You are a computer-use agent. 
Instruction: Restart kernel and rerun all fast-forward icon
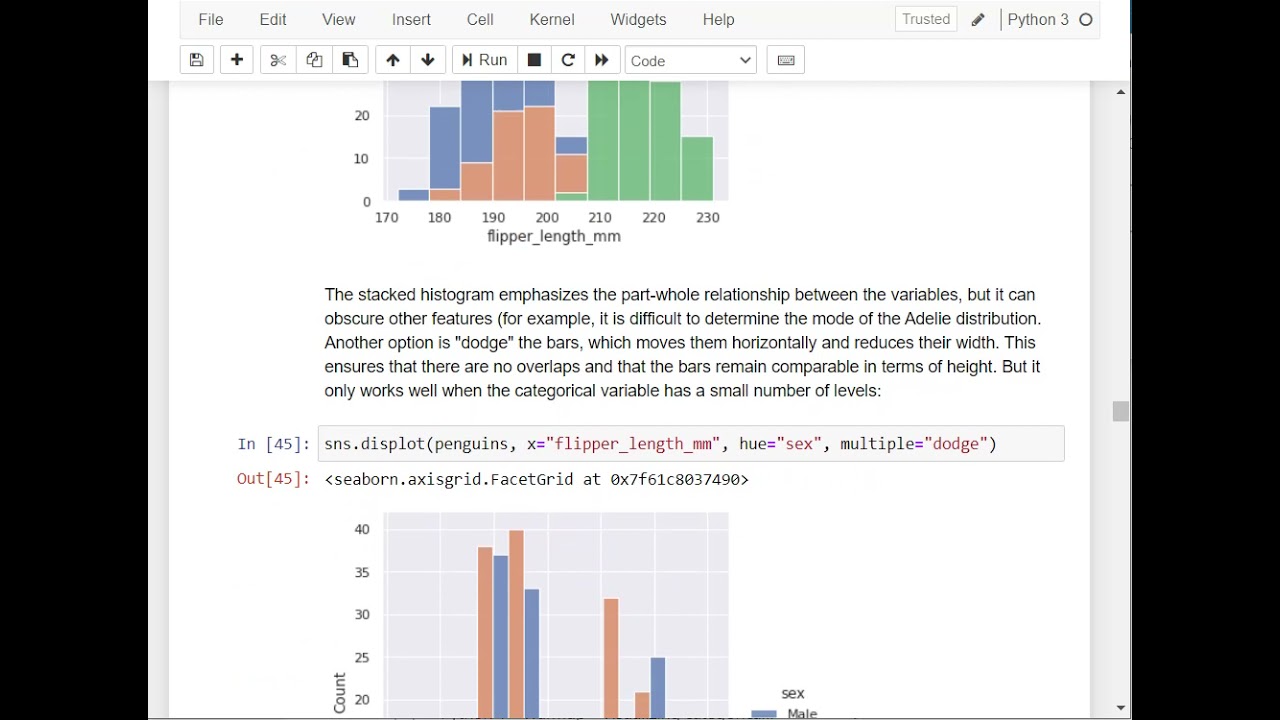[602, 60]
